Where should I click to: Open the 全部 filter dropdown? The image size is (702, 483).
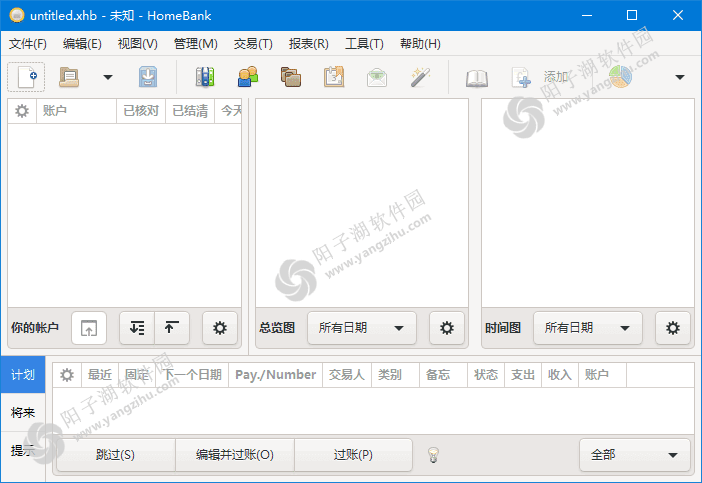point(634,455)
